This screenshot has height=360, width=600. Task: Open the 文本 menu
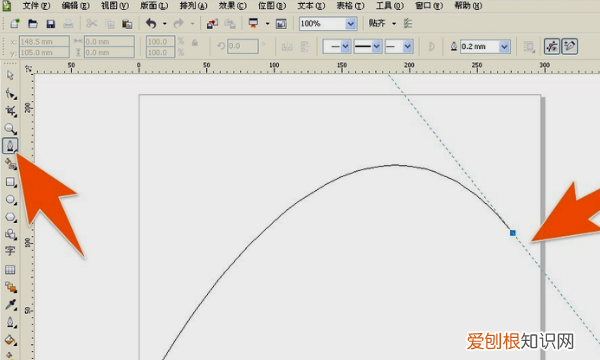pos(311,6)
